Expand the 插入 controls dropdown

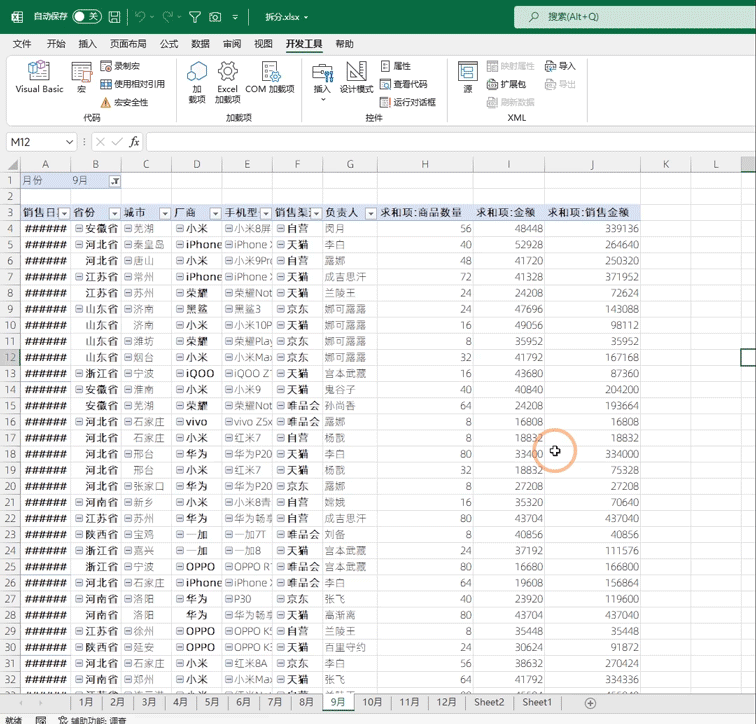(x=322, y=89)
